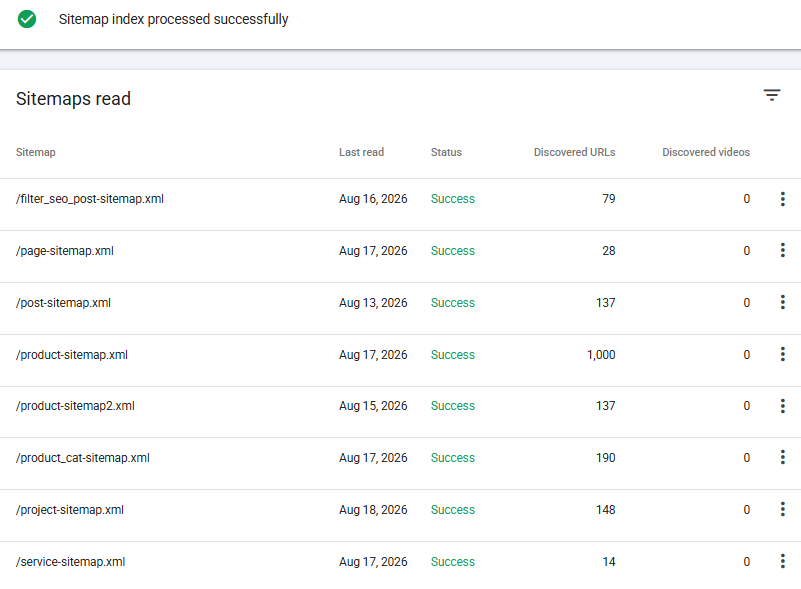Screen dimensions: 801x589
Task: Open the filter icon for Sitemaps read
Action: tap(772, 95)
